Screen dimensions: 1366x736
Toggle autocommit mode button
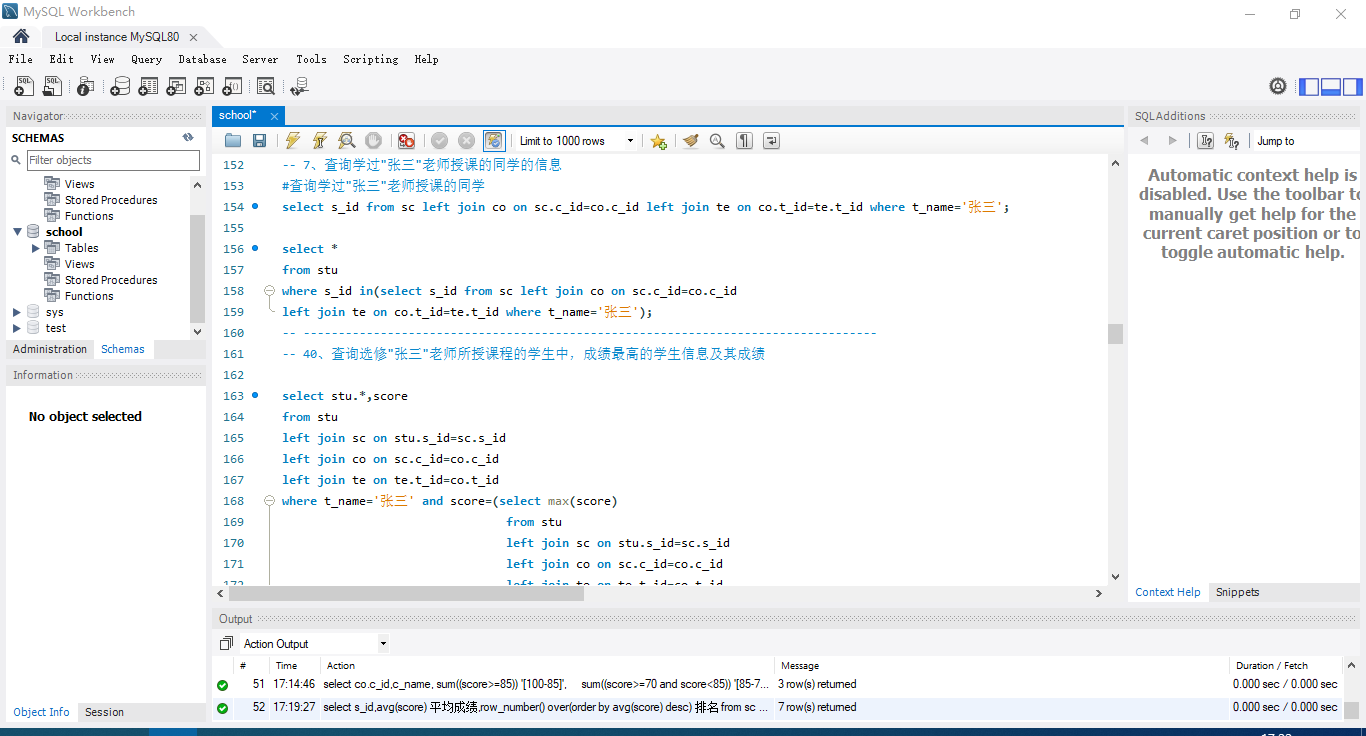tap(494, 141)
